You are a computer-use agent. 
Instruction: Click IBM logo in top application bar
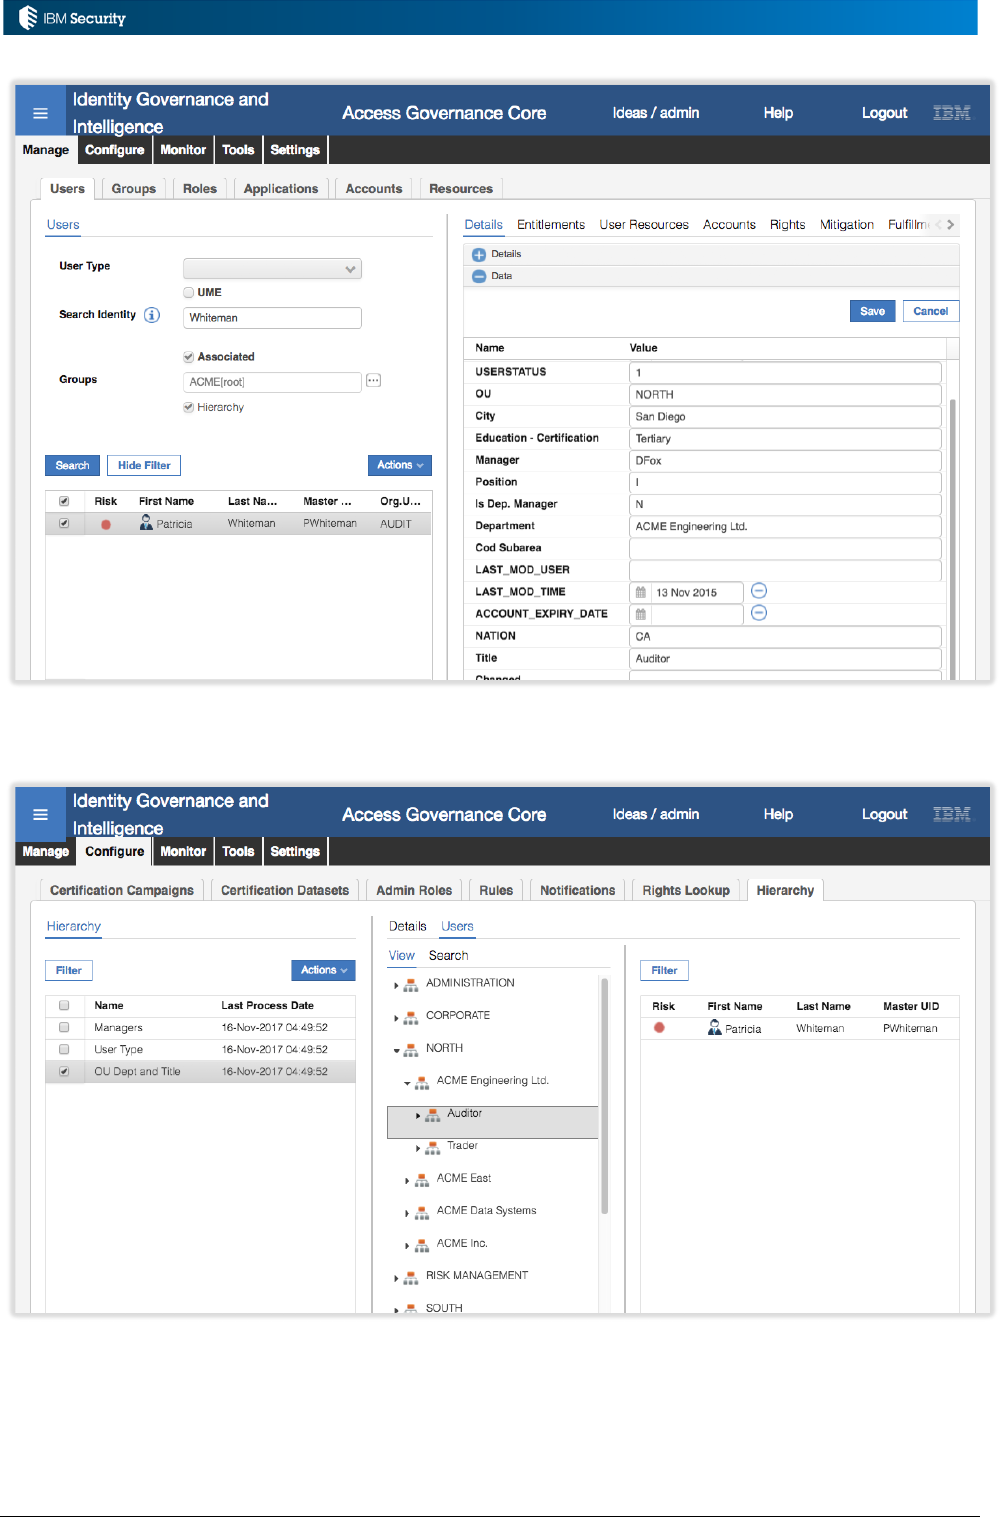[x=952, y=113]
